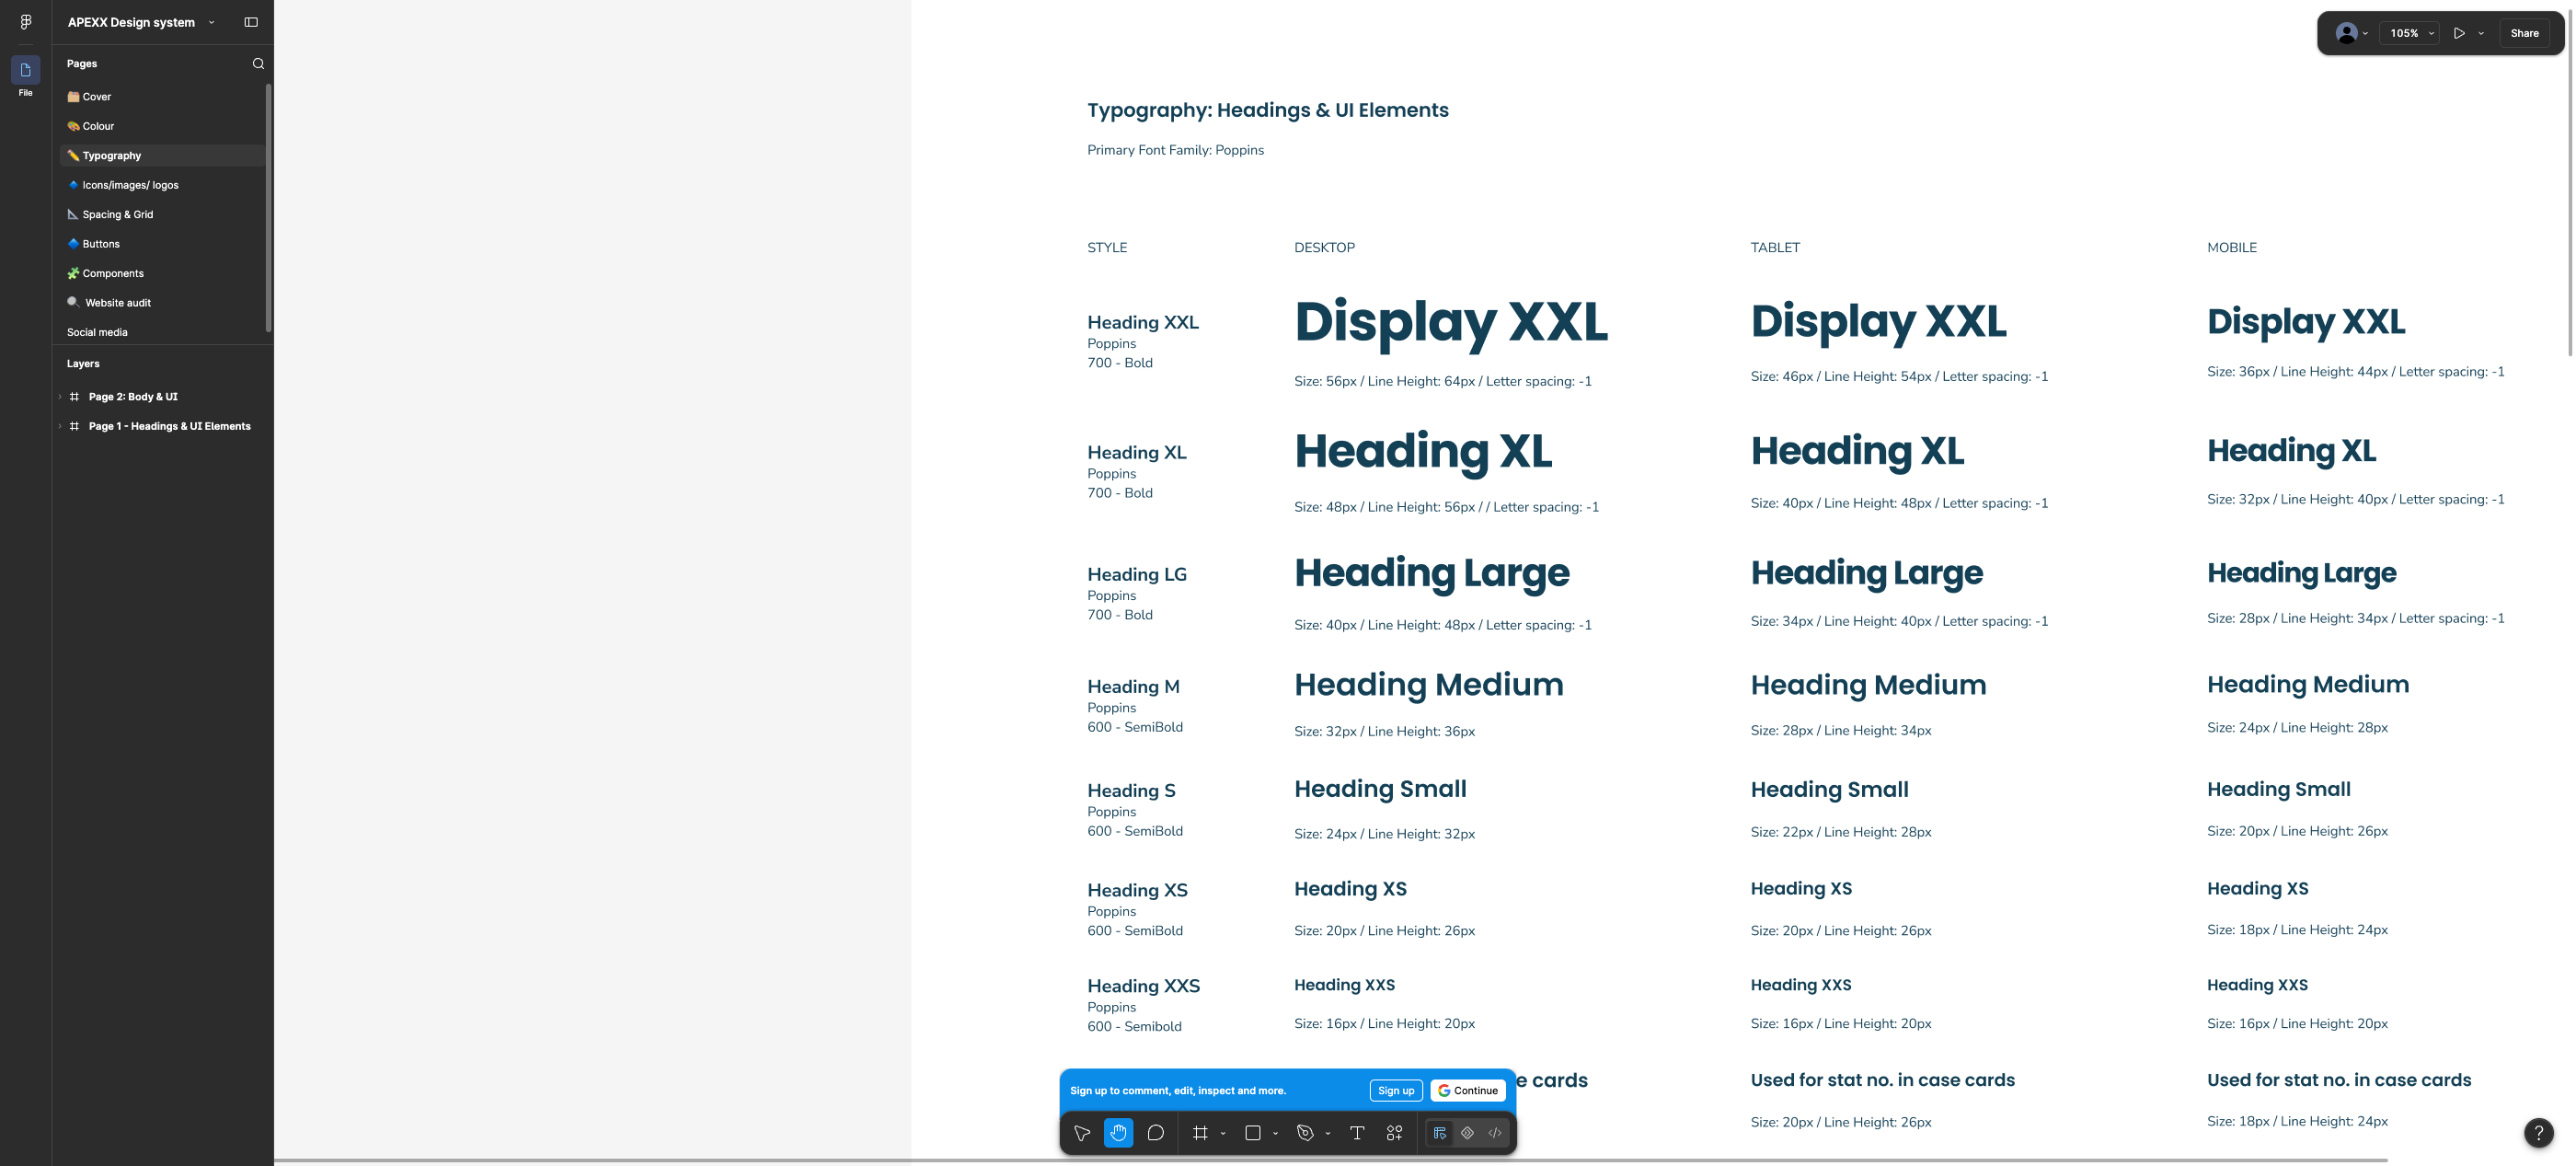
Task: Open the help question mark button
Action: click(x=2538, y=1133)
